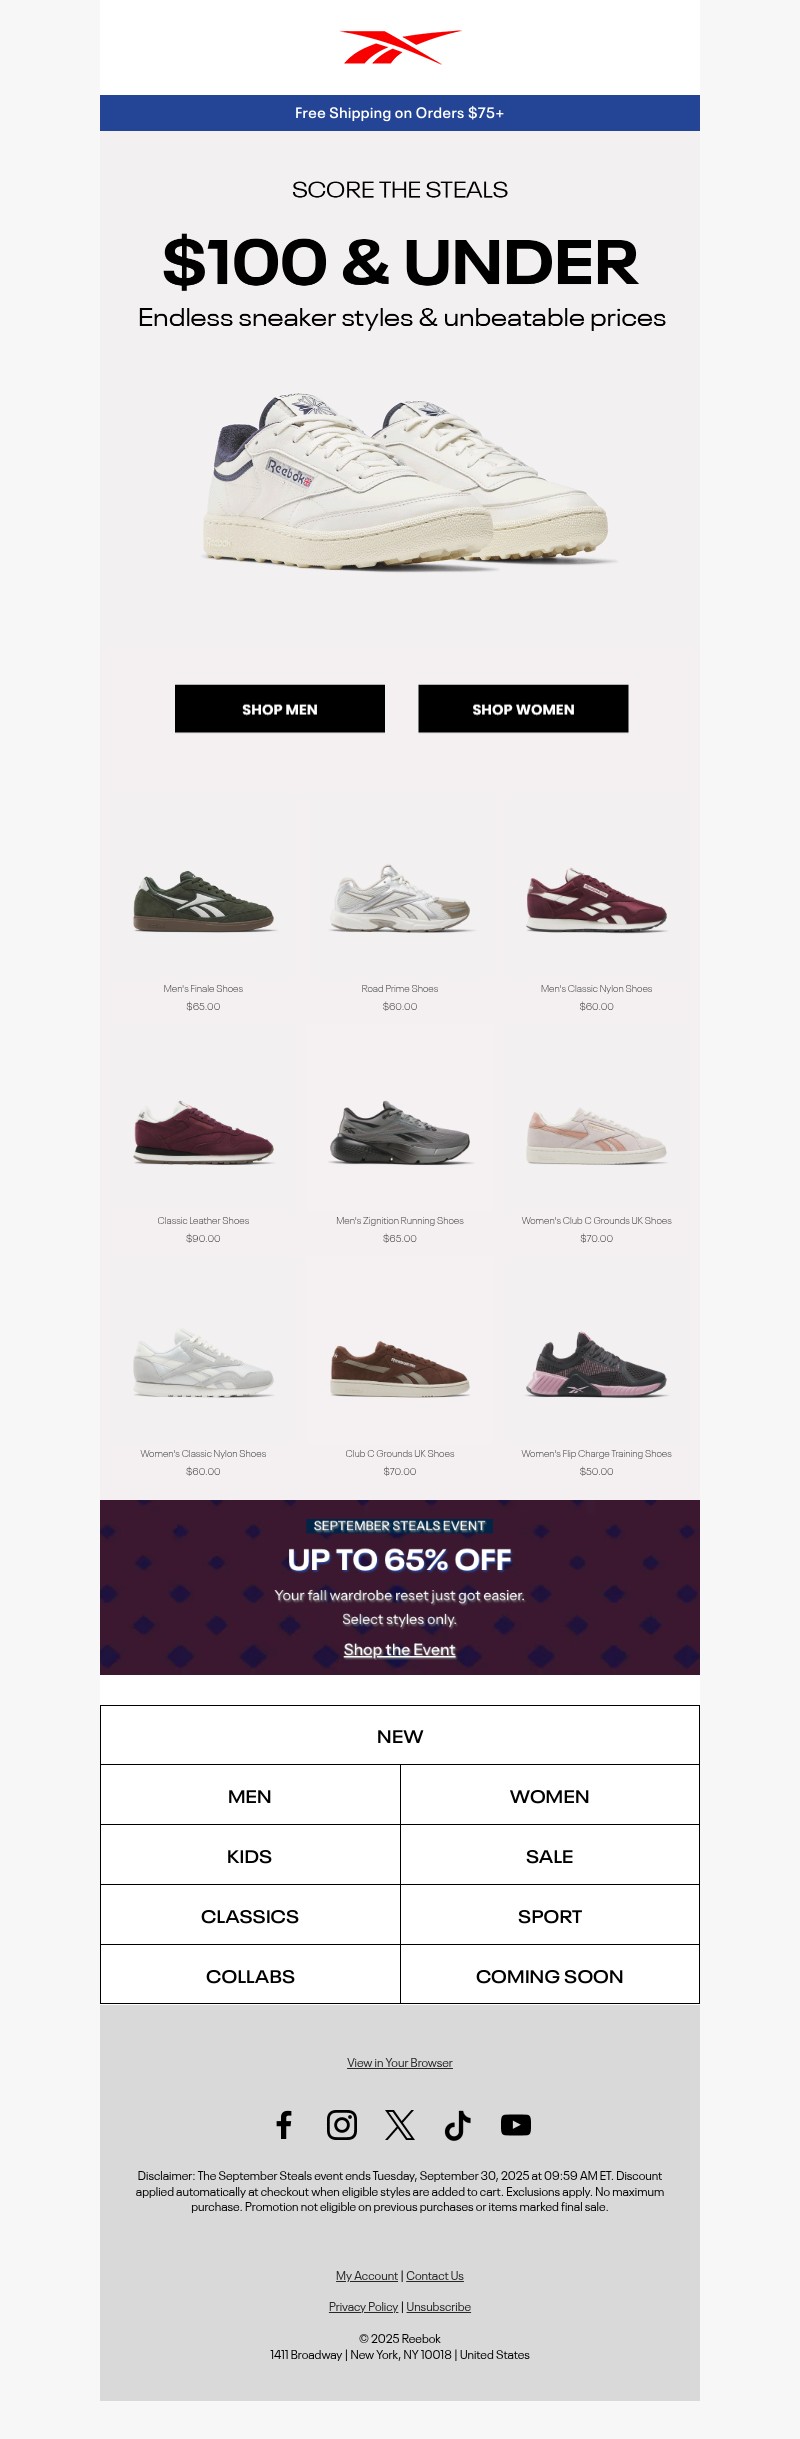Open the SALE category

pos(550,1856)
